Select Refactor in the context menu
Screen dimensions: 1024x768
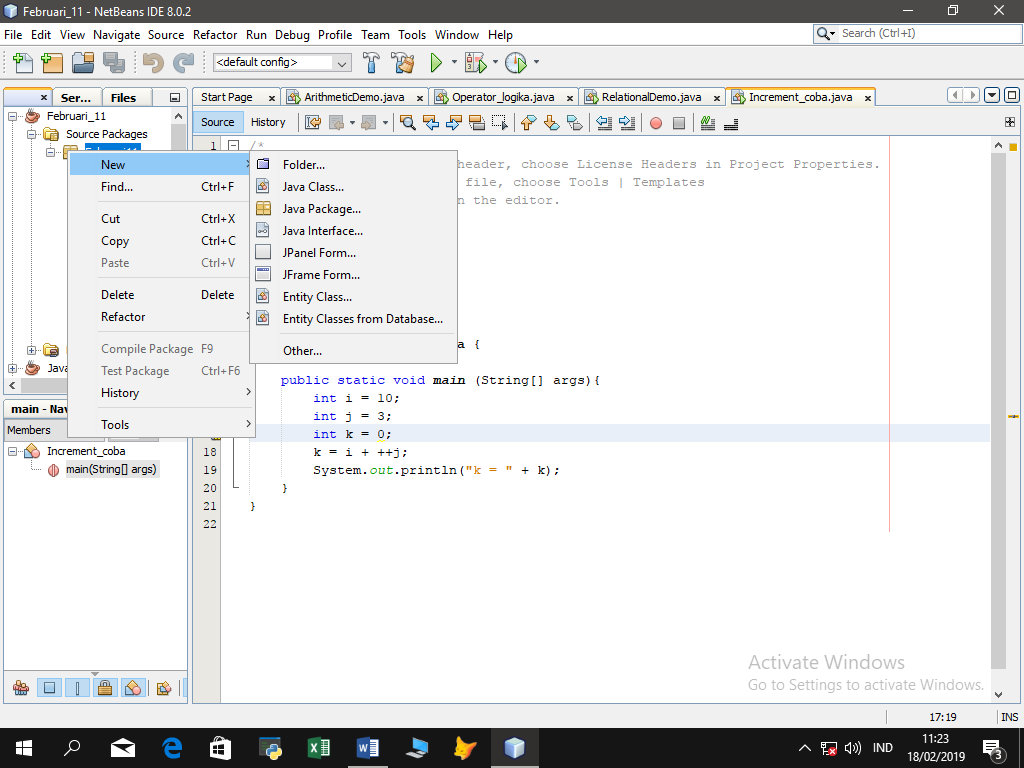122,317
